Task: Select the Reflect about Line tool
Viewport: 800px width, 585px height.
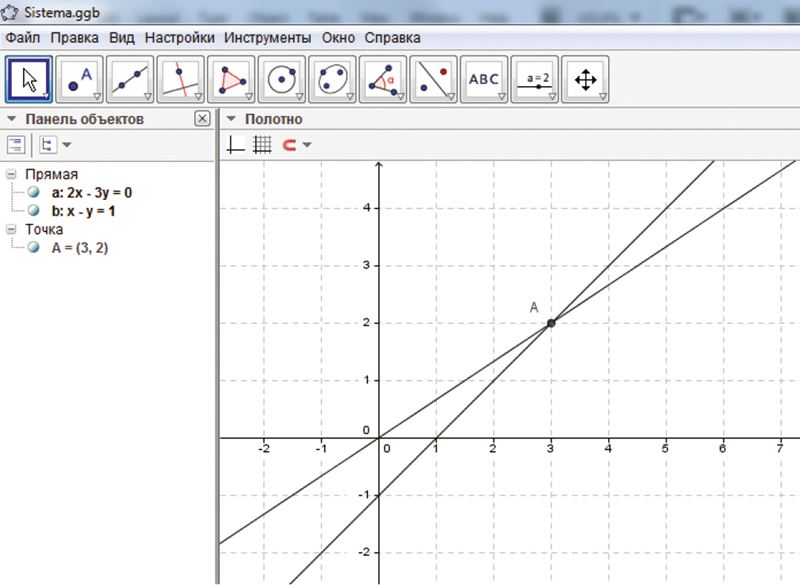Action: click(x=433, y=80)
